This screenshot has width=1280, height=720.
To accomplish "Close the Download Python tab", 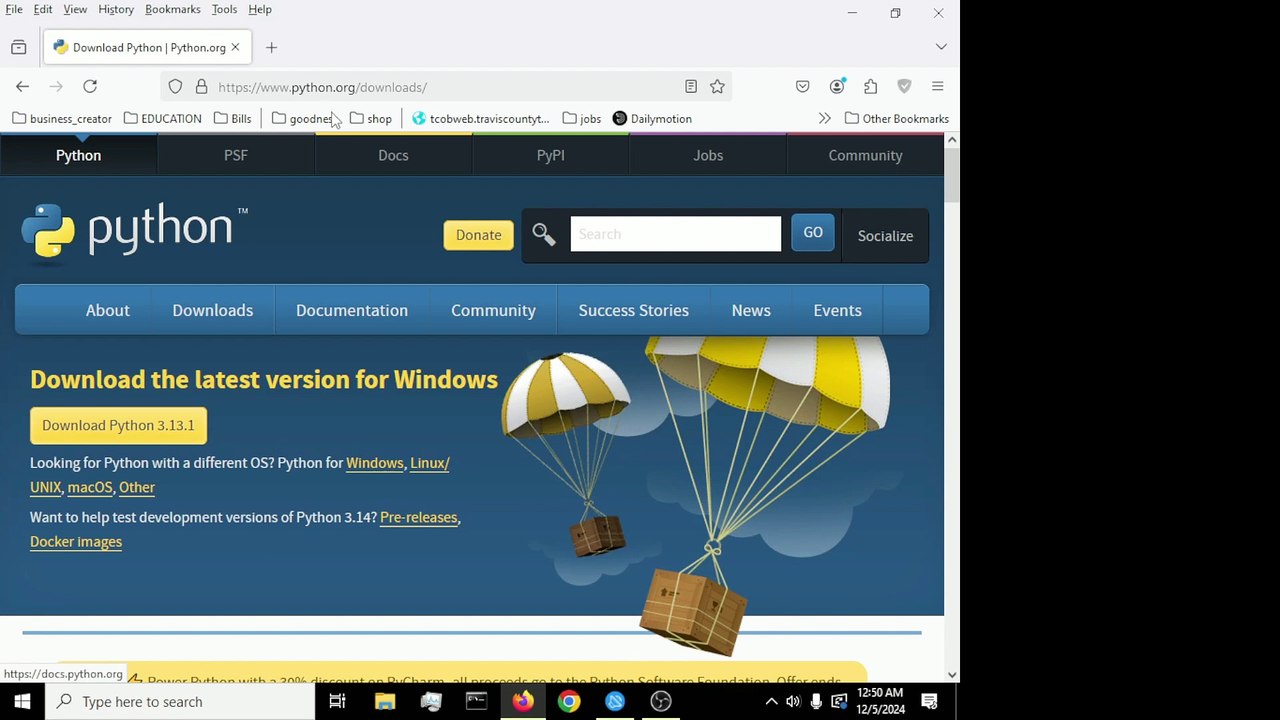I will pyautogui.click(x=235, y=47).
